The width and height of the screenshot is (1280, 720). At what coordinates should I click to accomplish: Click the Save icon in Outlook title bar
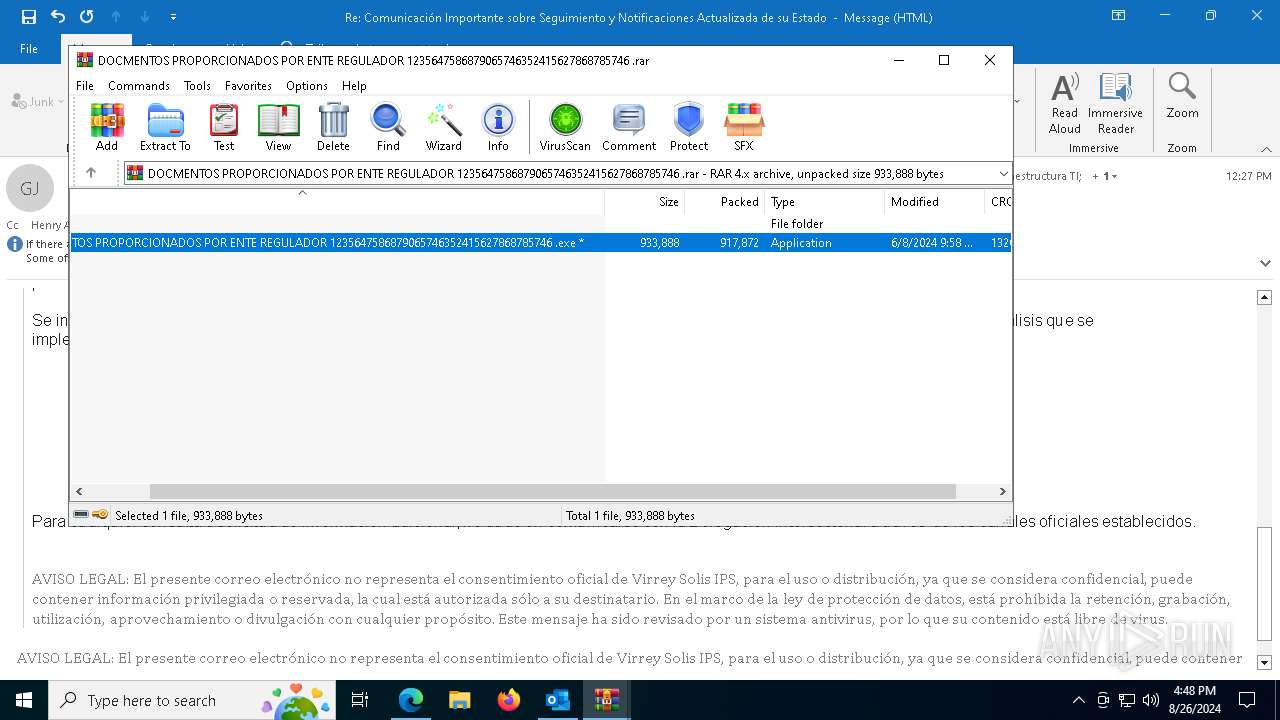(29, 17)
